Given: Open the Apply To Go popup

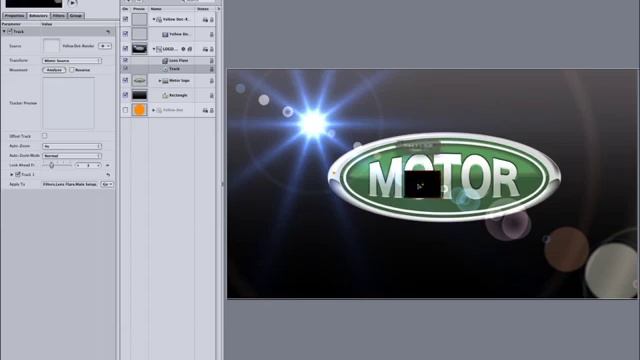Looking at the screenshot, I should [x=107, y=184].
